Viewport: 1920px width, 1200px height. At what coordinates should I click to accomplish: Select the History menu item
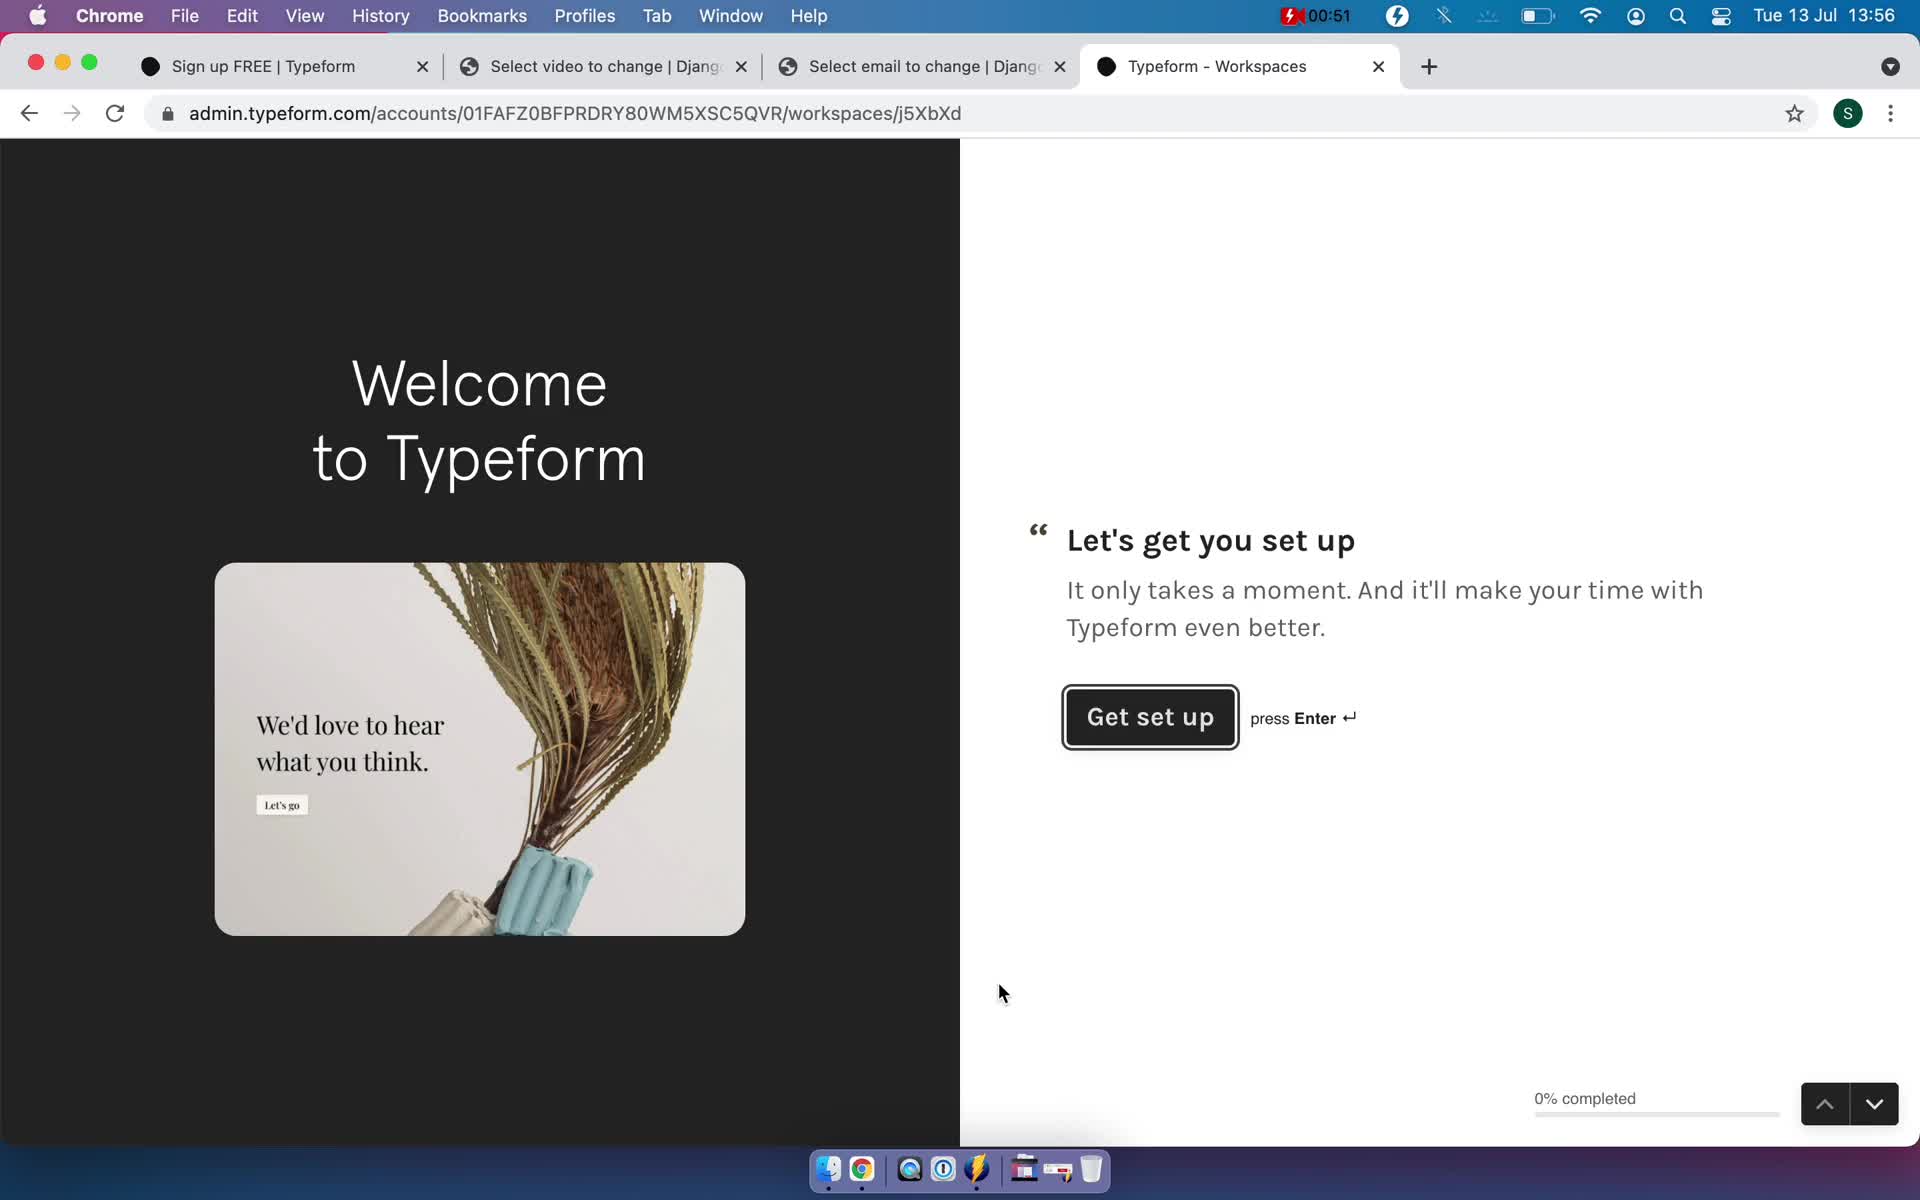tap(380, 15)
